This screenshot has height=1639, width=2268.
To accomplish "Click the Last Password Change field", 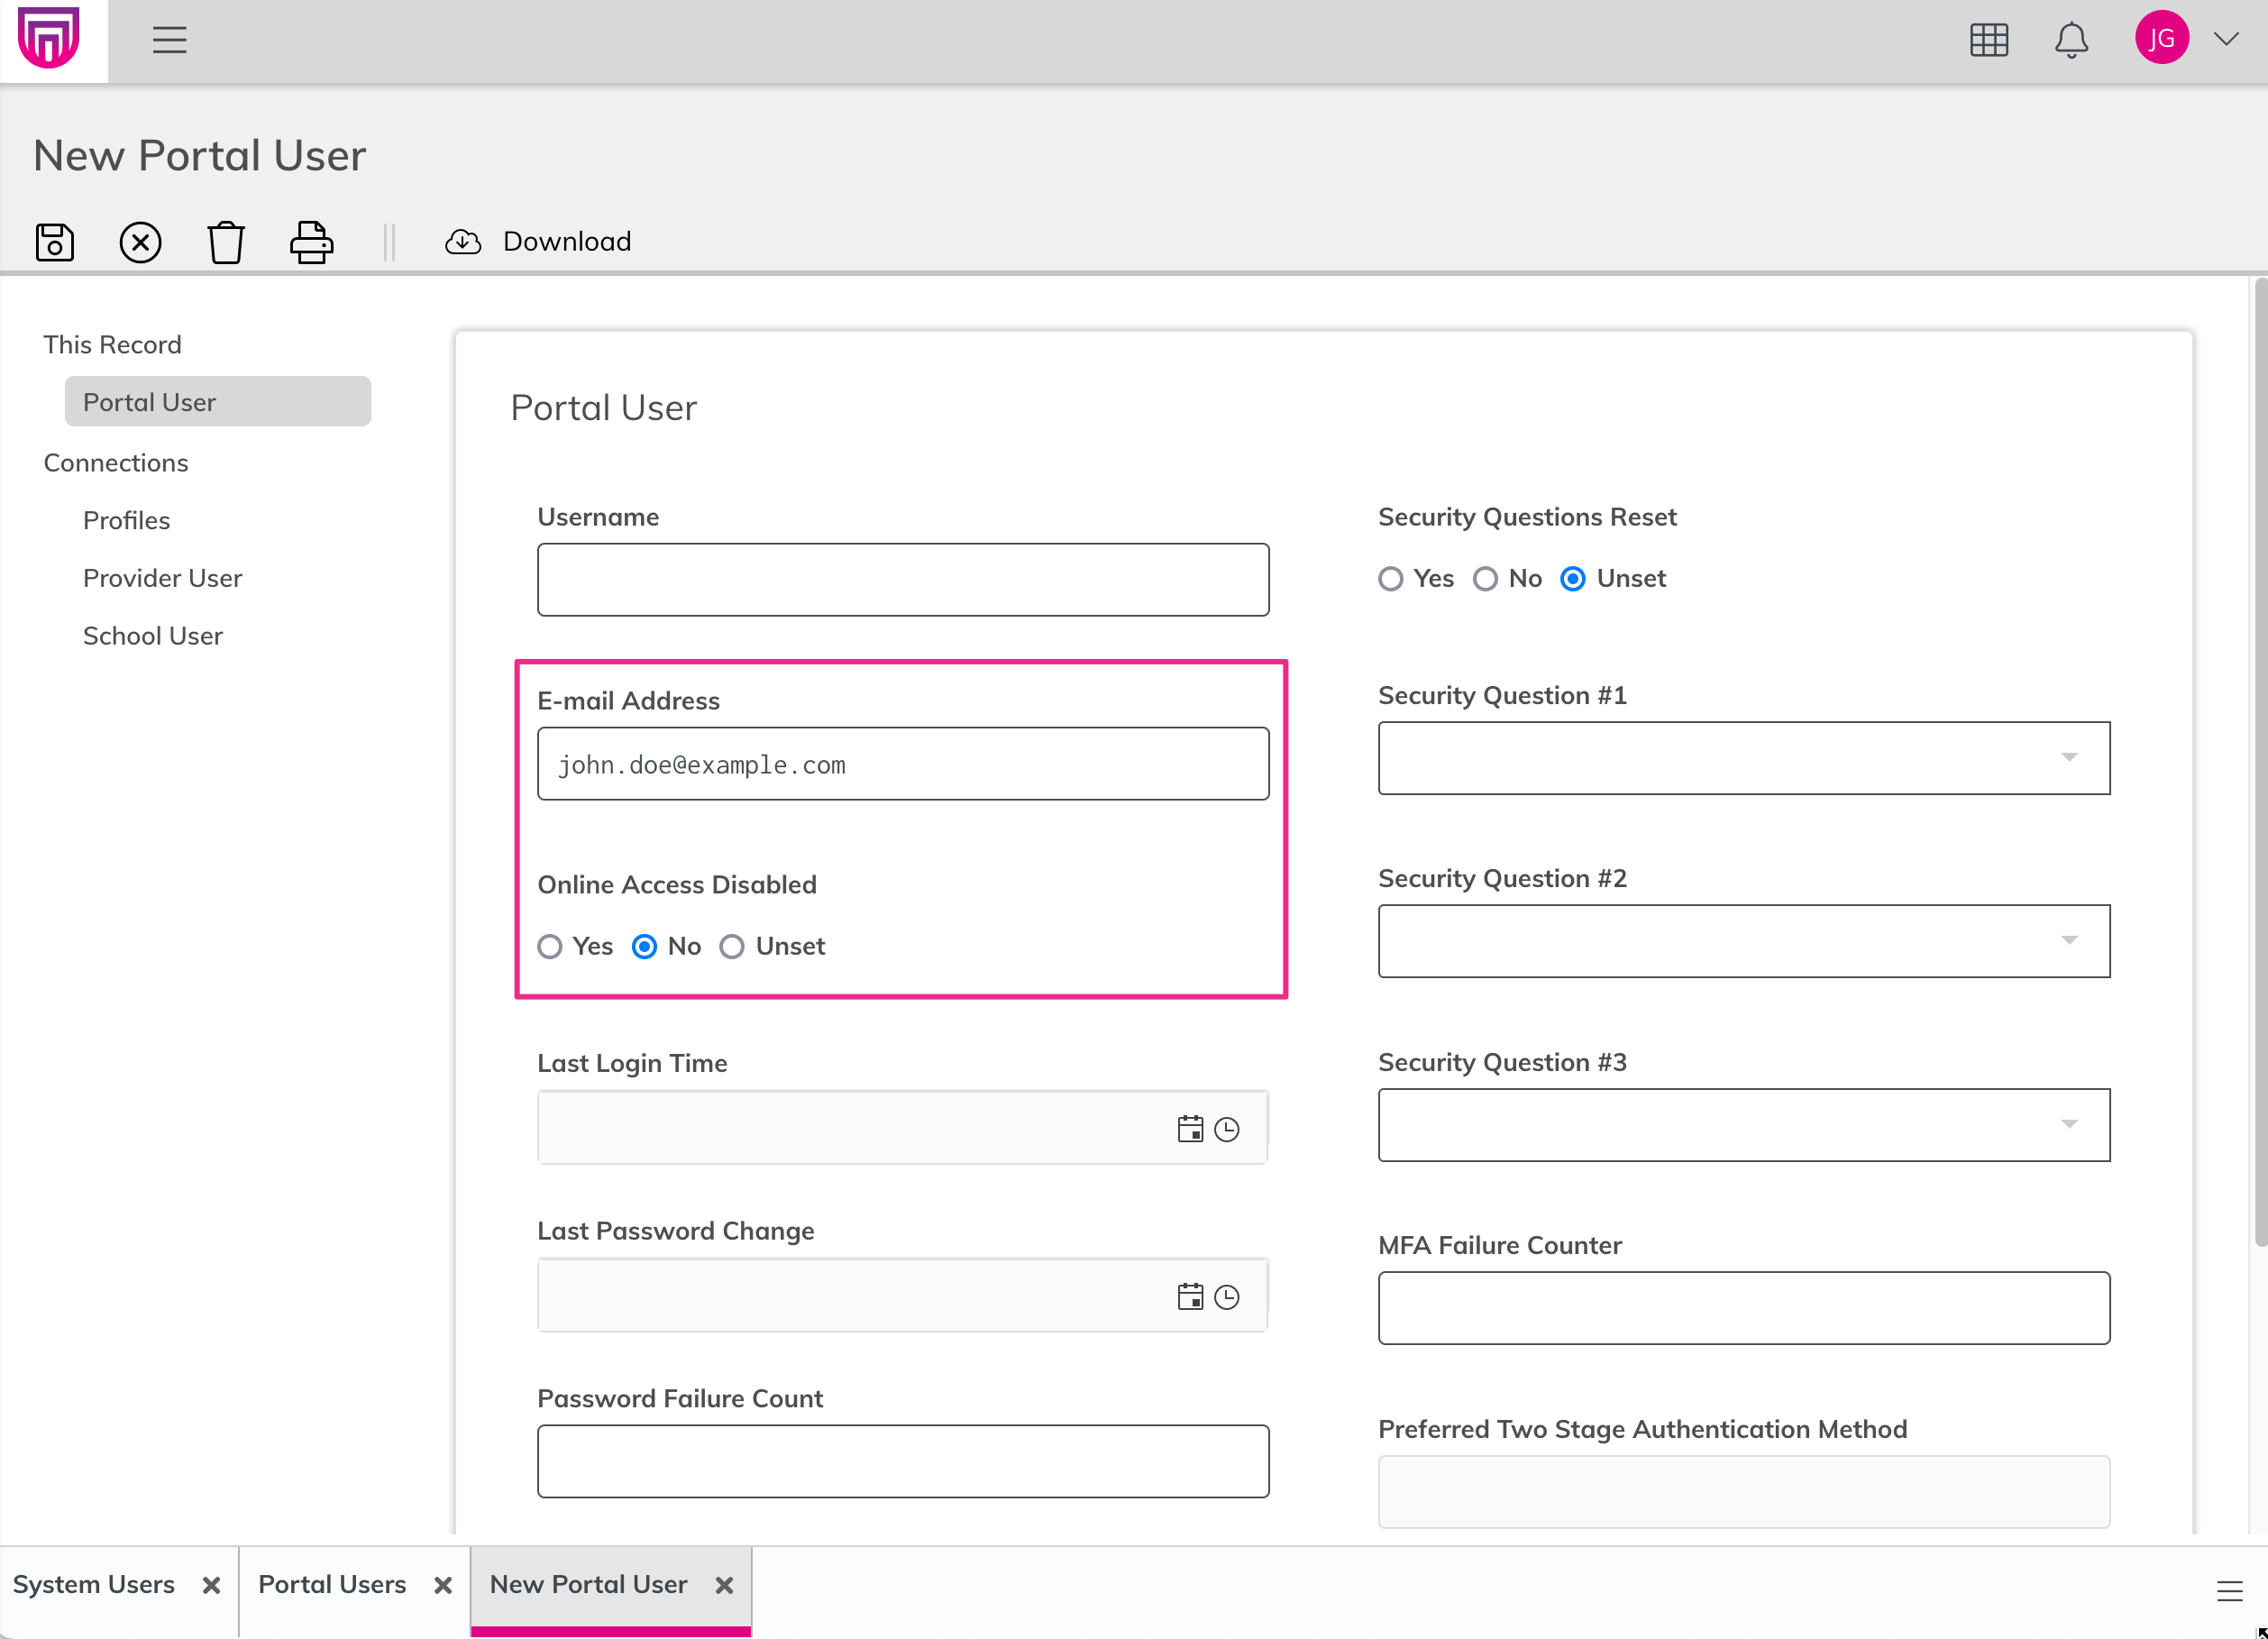I will click(903, 1296).
